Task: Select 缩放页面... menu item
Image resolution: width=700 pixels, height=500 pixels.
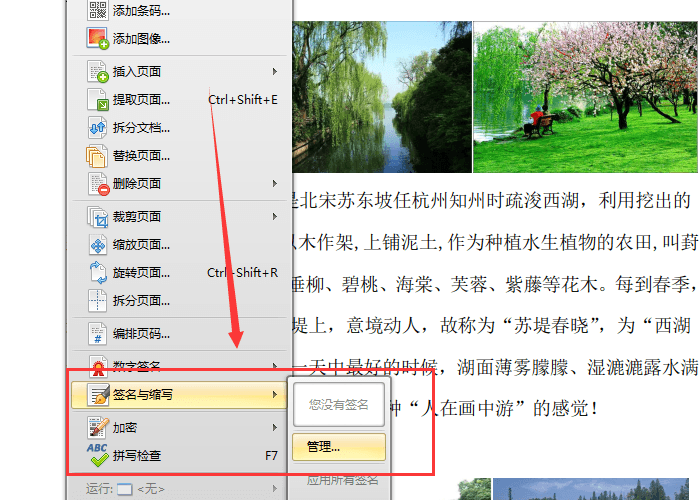Action: 179,245
